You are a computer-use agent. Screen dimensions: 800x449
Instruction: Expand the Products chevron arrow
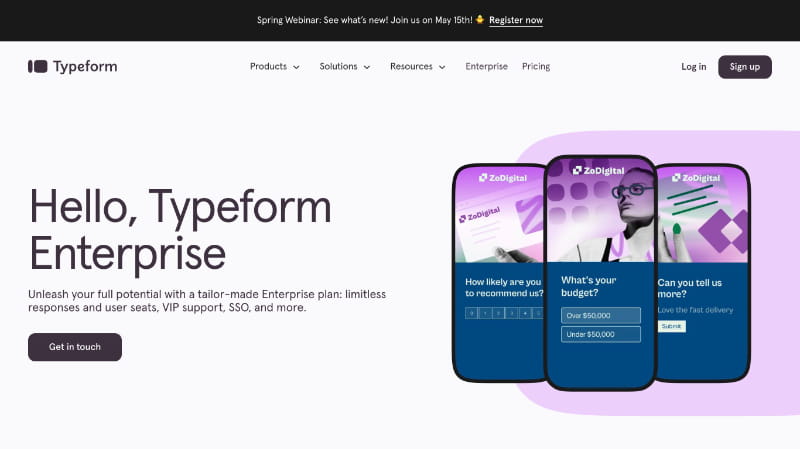(x=296, y=67)
